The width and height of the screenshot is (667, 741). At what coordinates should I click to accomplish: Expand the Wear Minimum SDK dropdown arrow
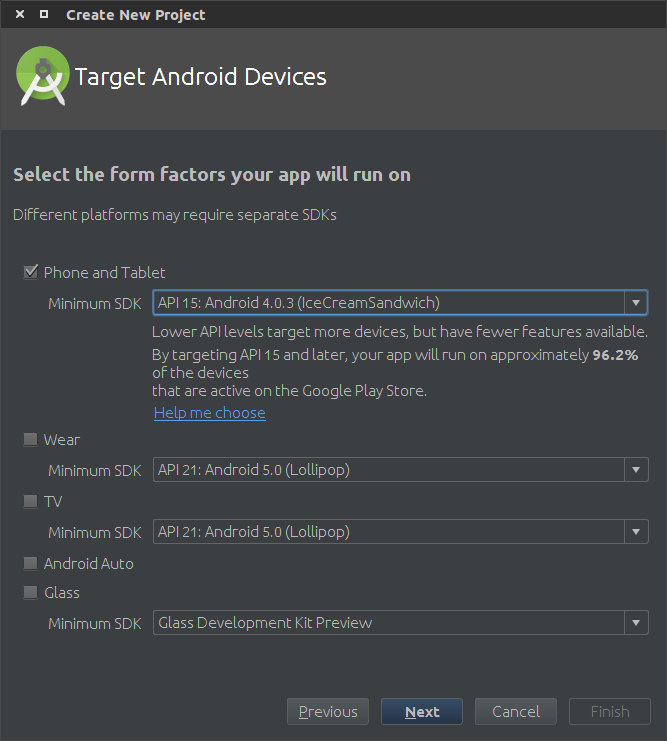coord(636,470)
